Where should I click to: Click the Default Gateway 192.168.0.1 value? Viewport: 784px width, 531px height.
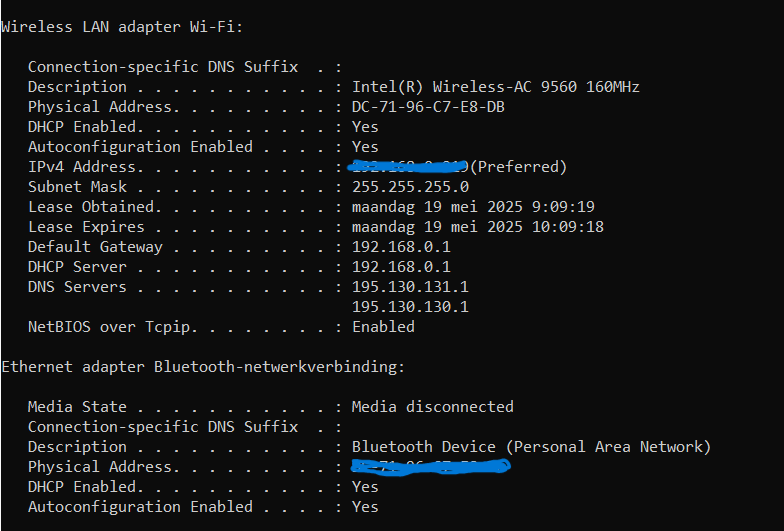point(401,246)
